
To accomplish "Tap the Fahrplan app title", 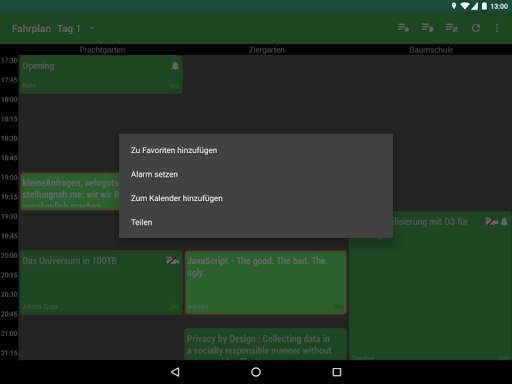I will pos(31,29).
